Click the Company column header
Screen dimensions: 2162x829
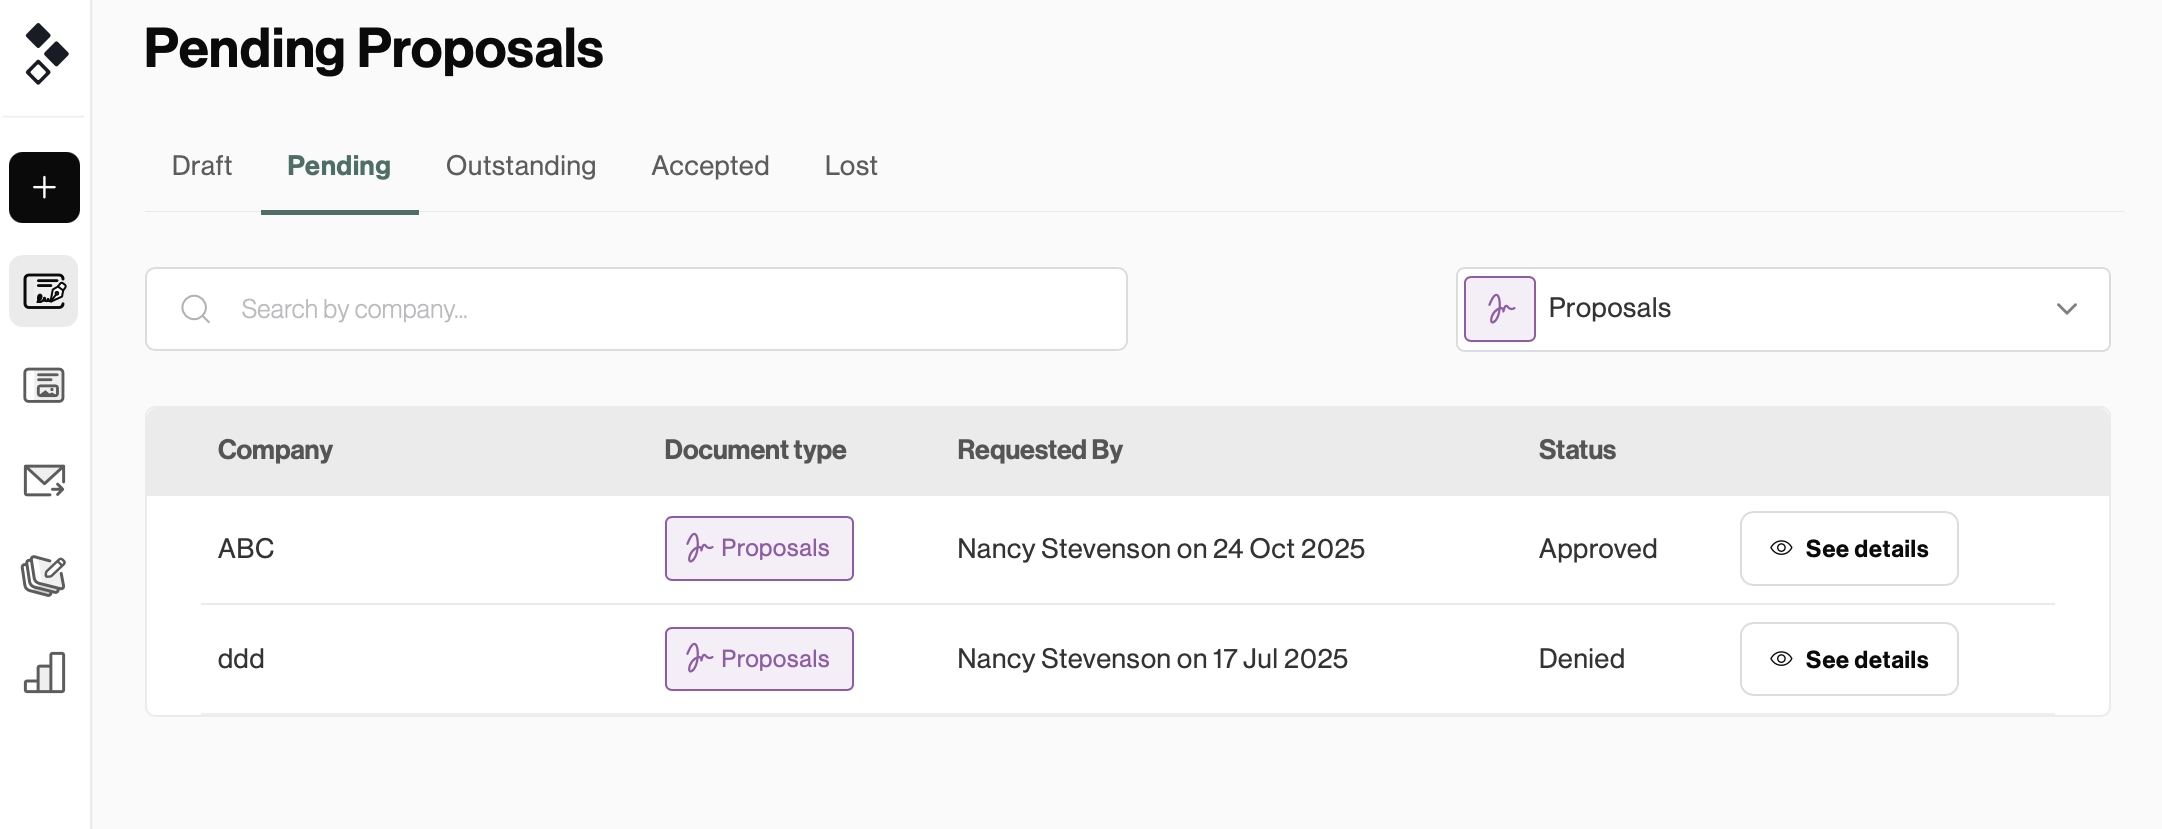275,450
